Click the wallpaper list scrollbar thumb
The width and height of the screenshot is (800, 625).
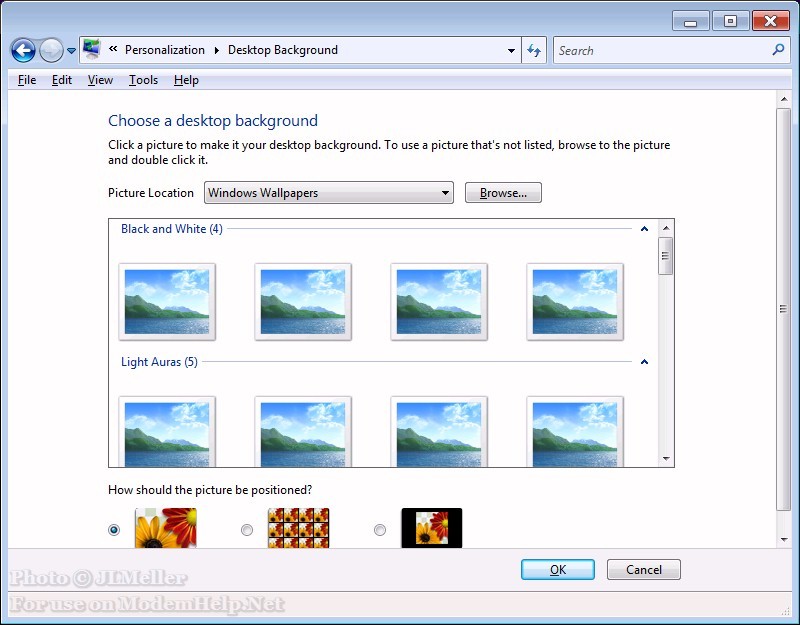click(x=665, y=256)
